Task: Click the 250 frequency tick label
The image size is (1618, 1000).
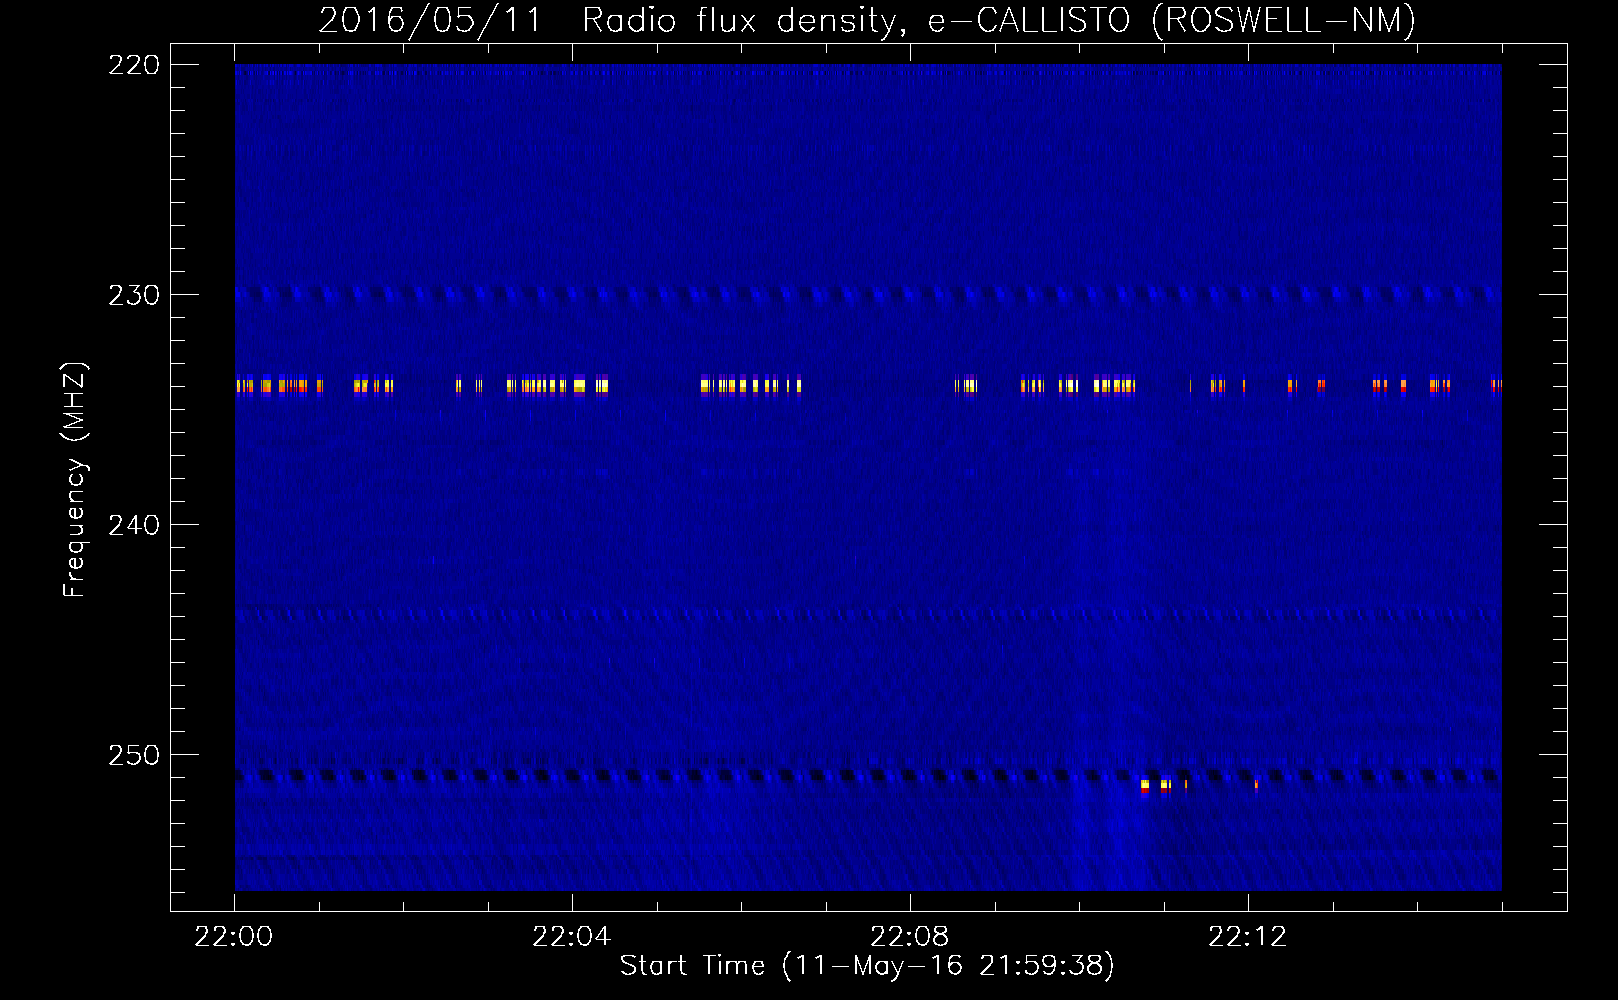Action: 134,755
